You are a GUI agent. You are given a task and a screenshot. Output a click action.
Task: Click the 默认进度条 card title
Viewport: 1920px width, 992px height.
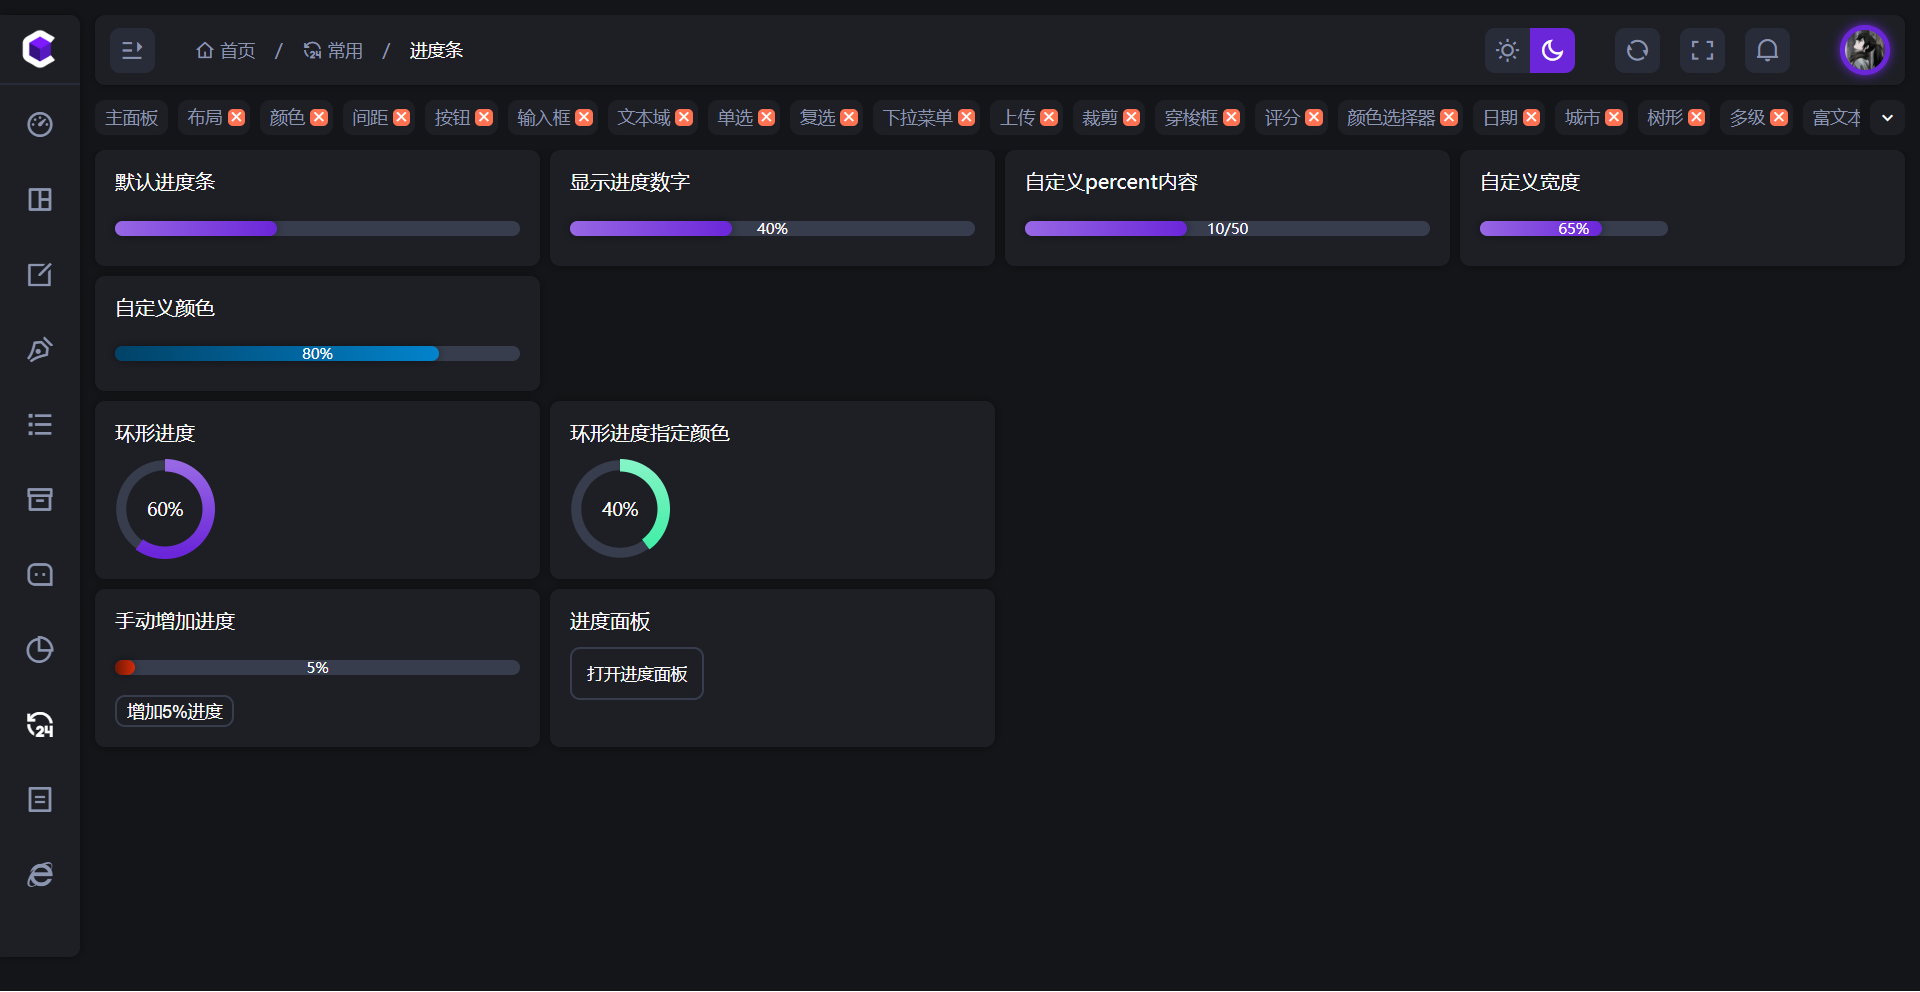165,182
